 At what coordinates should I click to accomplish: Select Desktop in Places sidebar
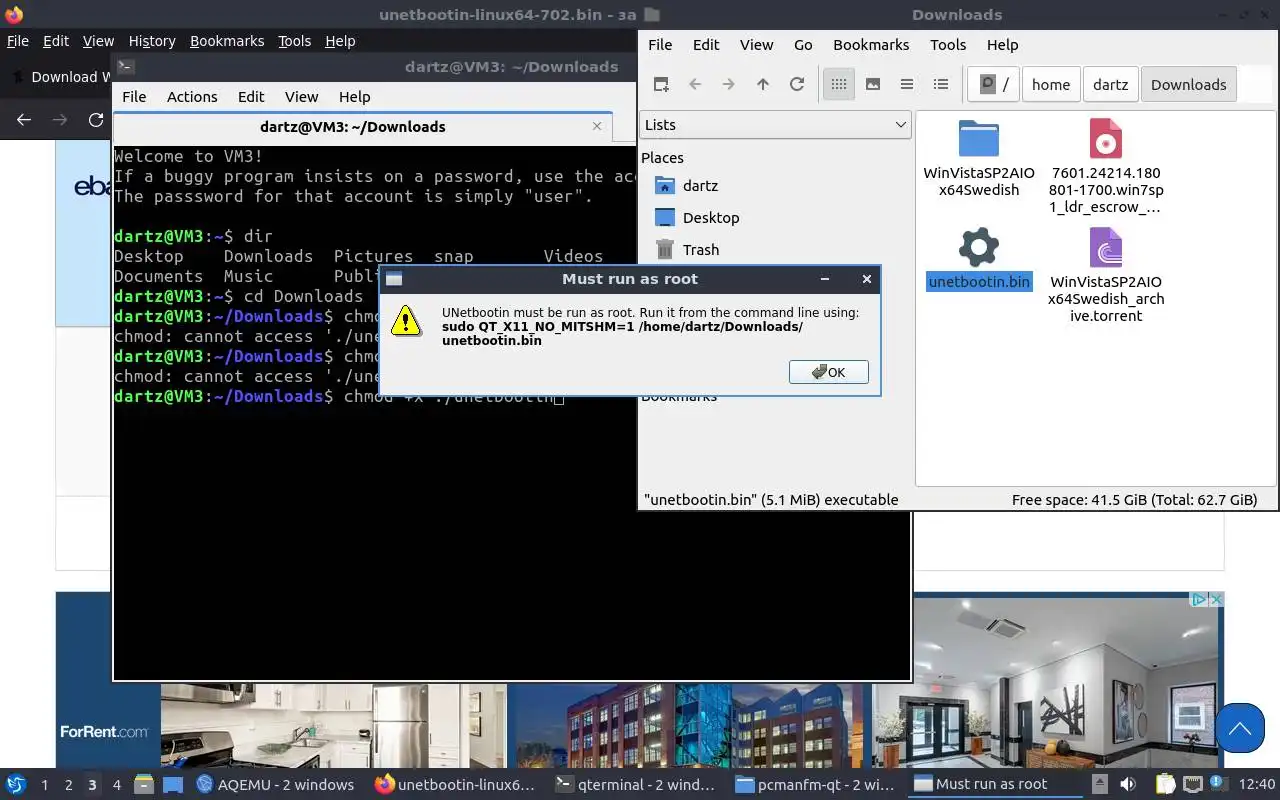point(711,218)
